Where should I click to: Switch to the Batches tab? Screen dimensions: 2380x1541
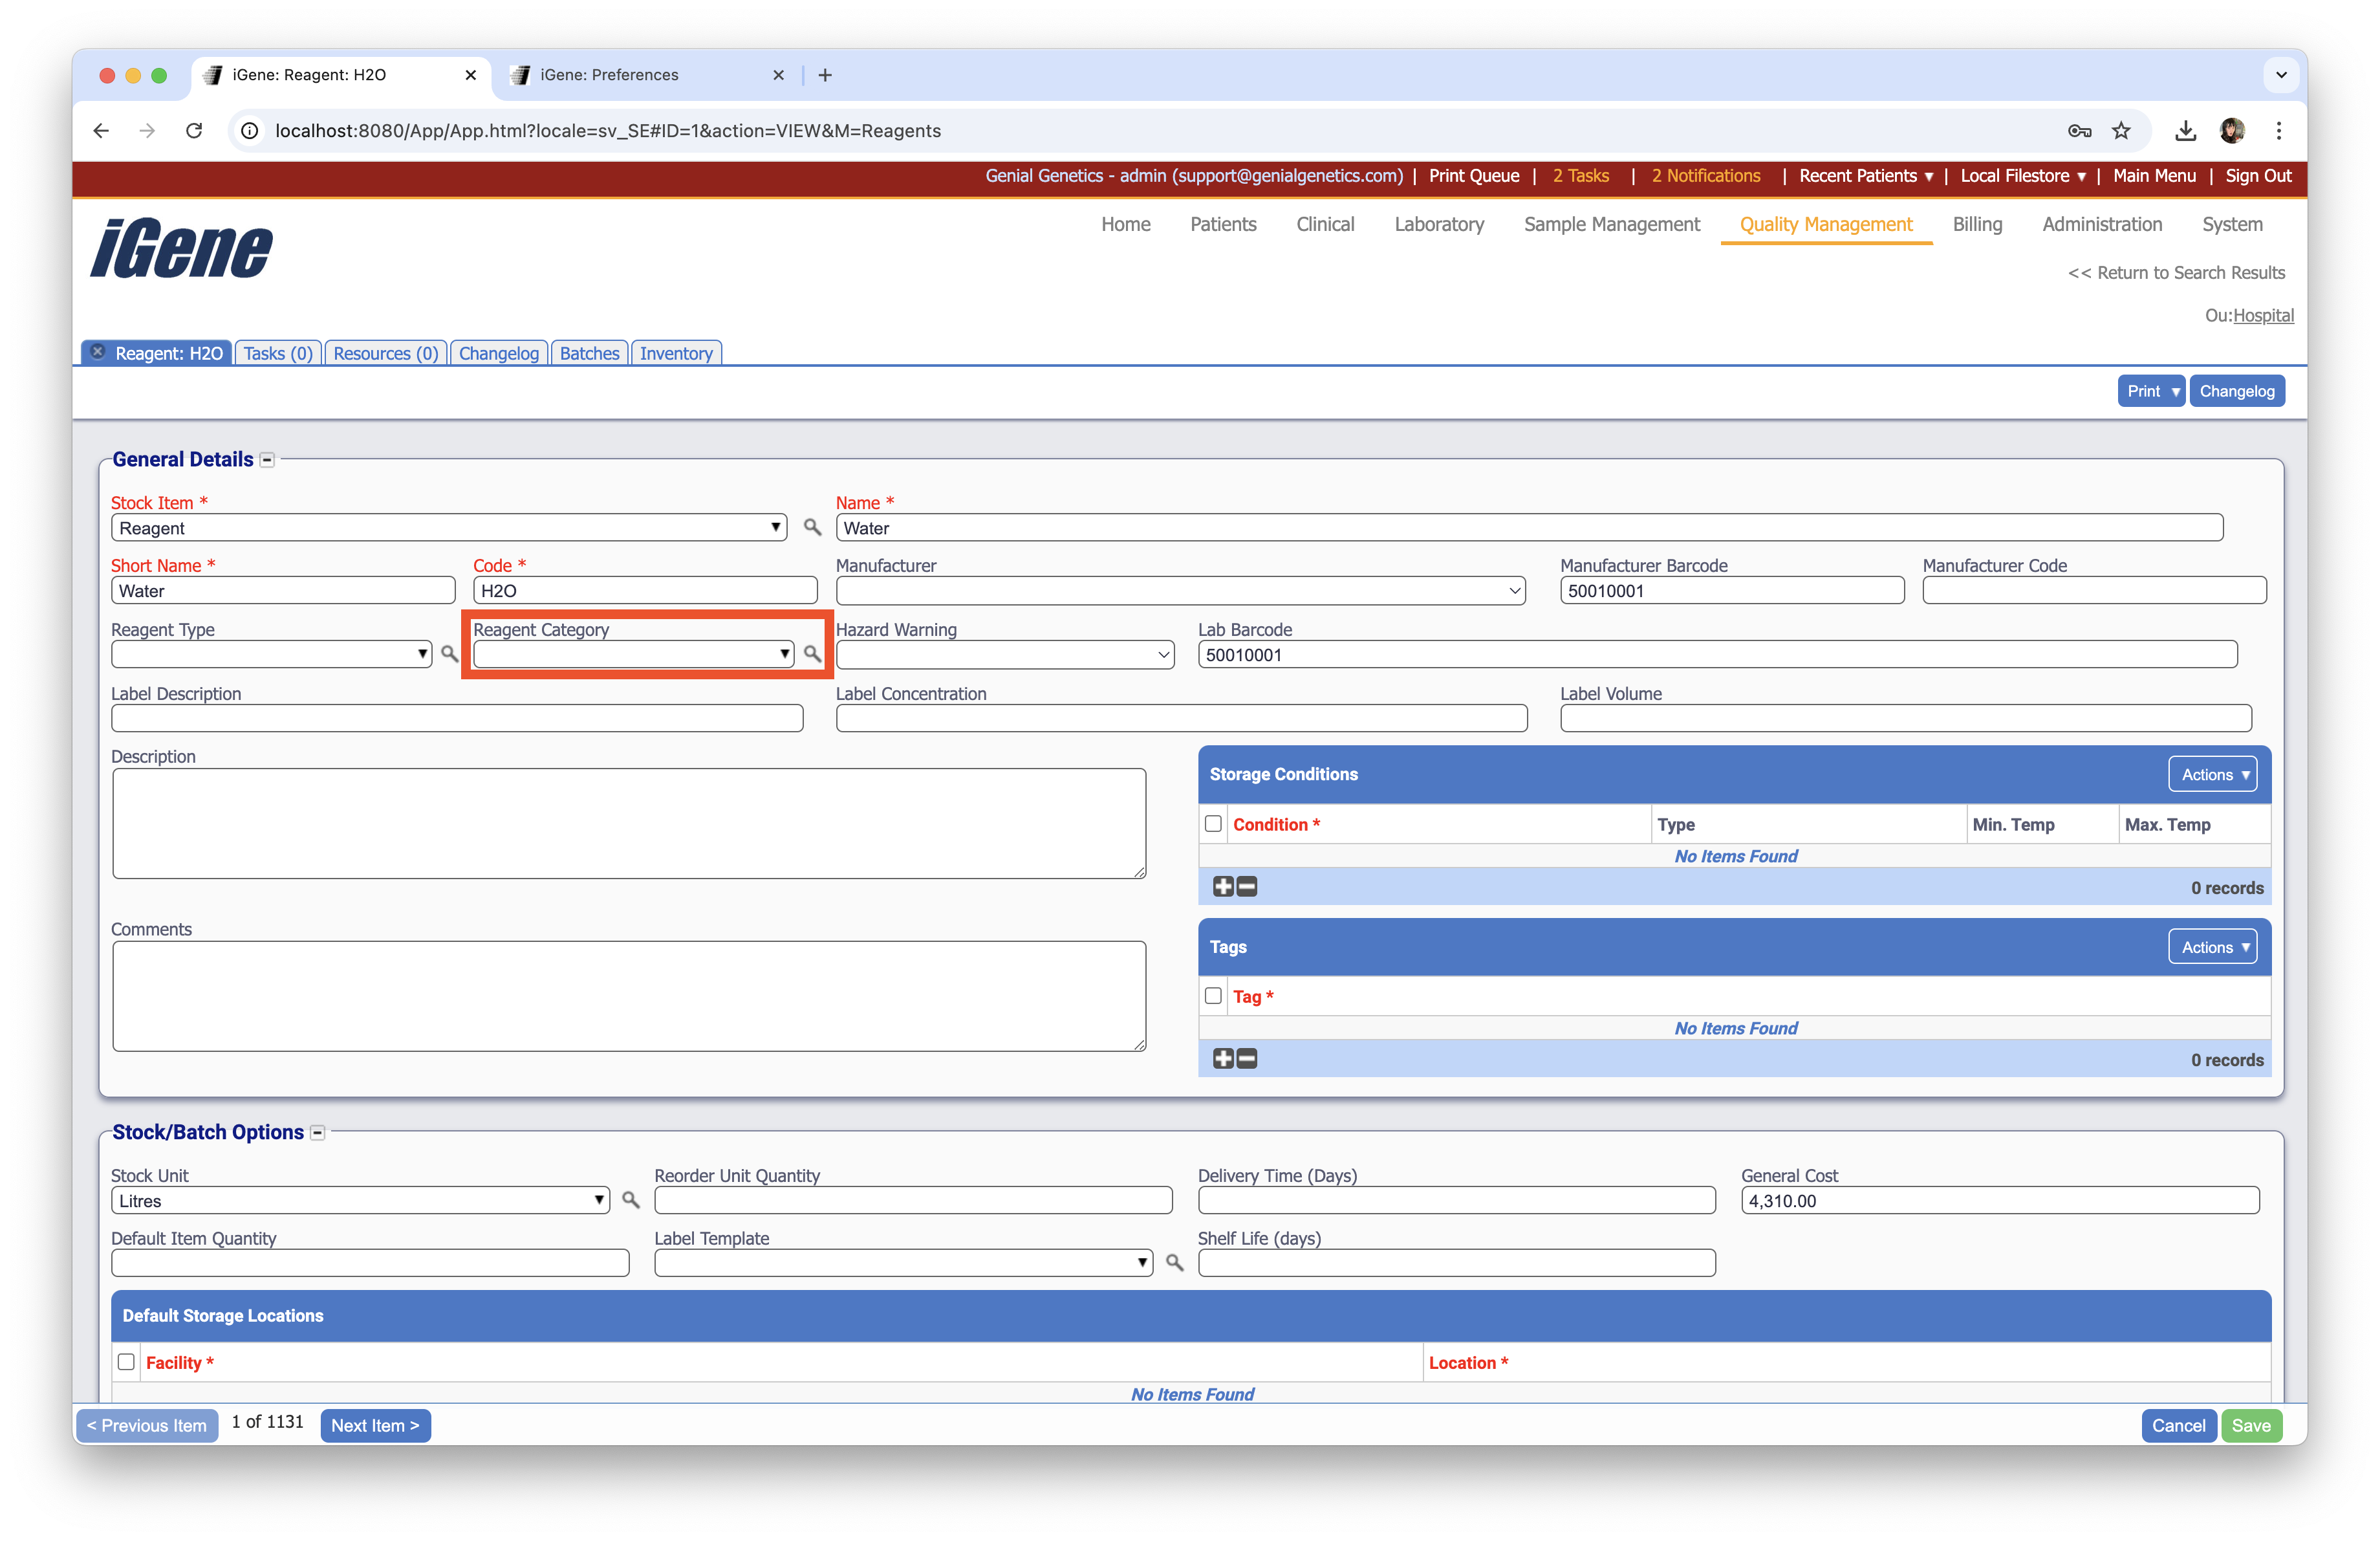589,353
